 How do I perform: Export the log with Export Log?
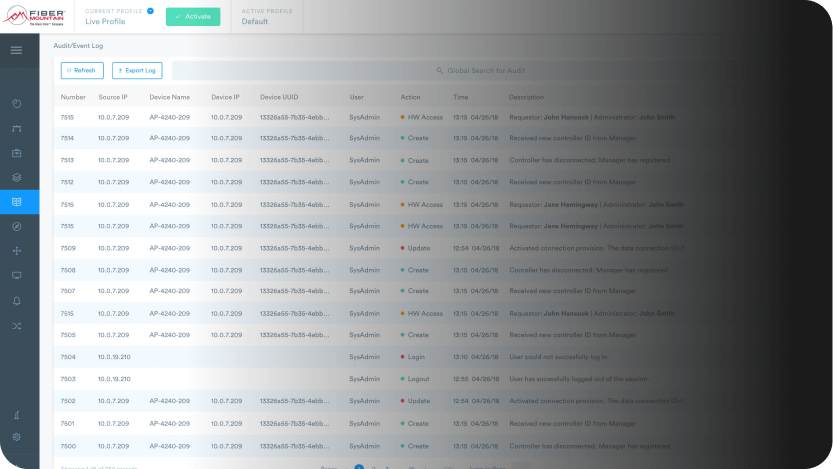coord(137,70)
